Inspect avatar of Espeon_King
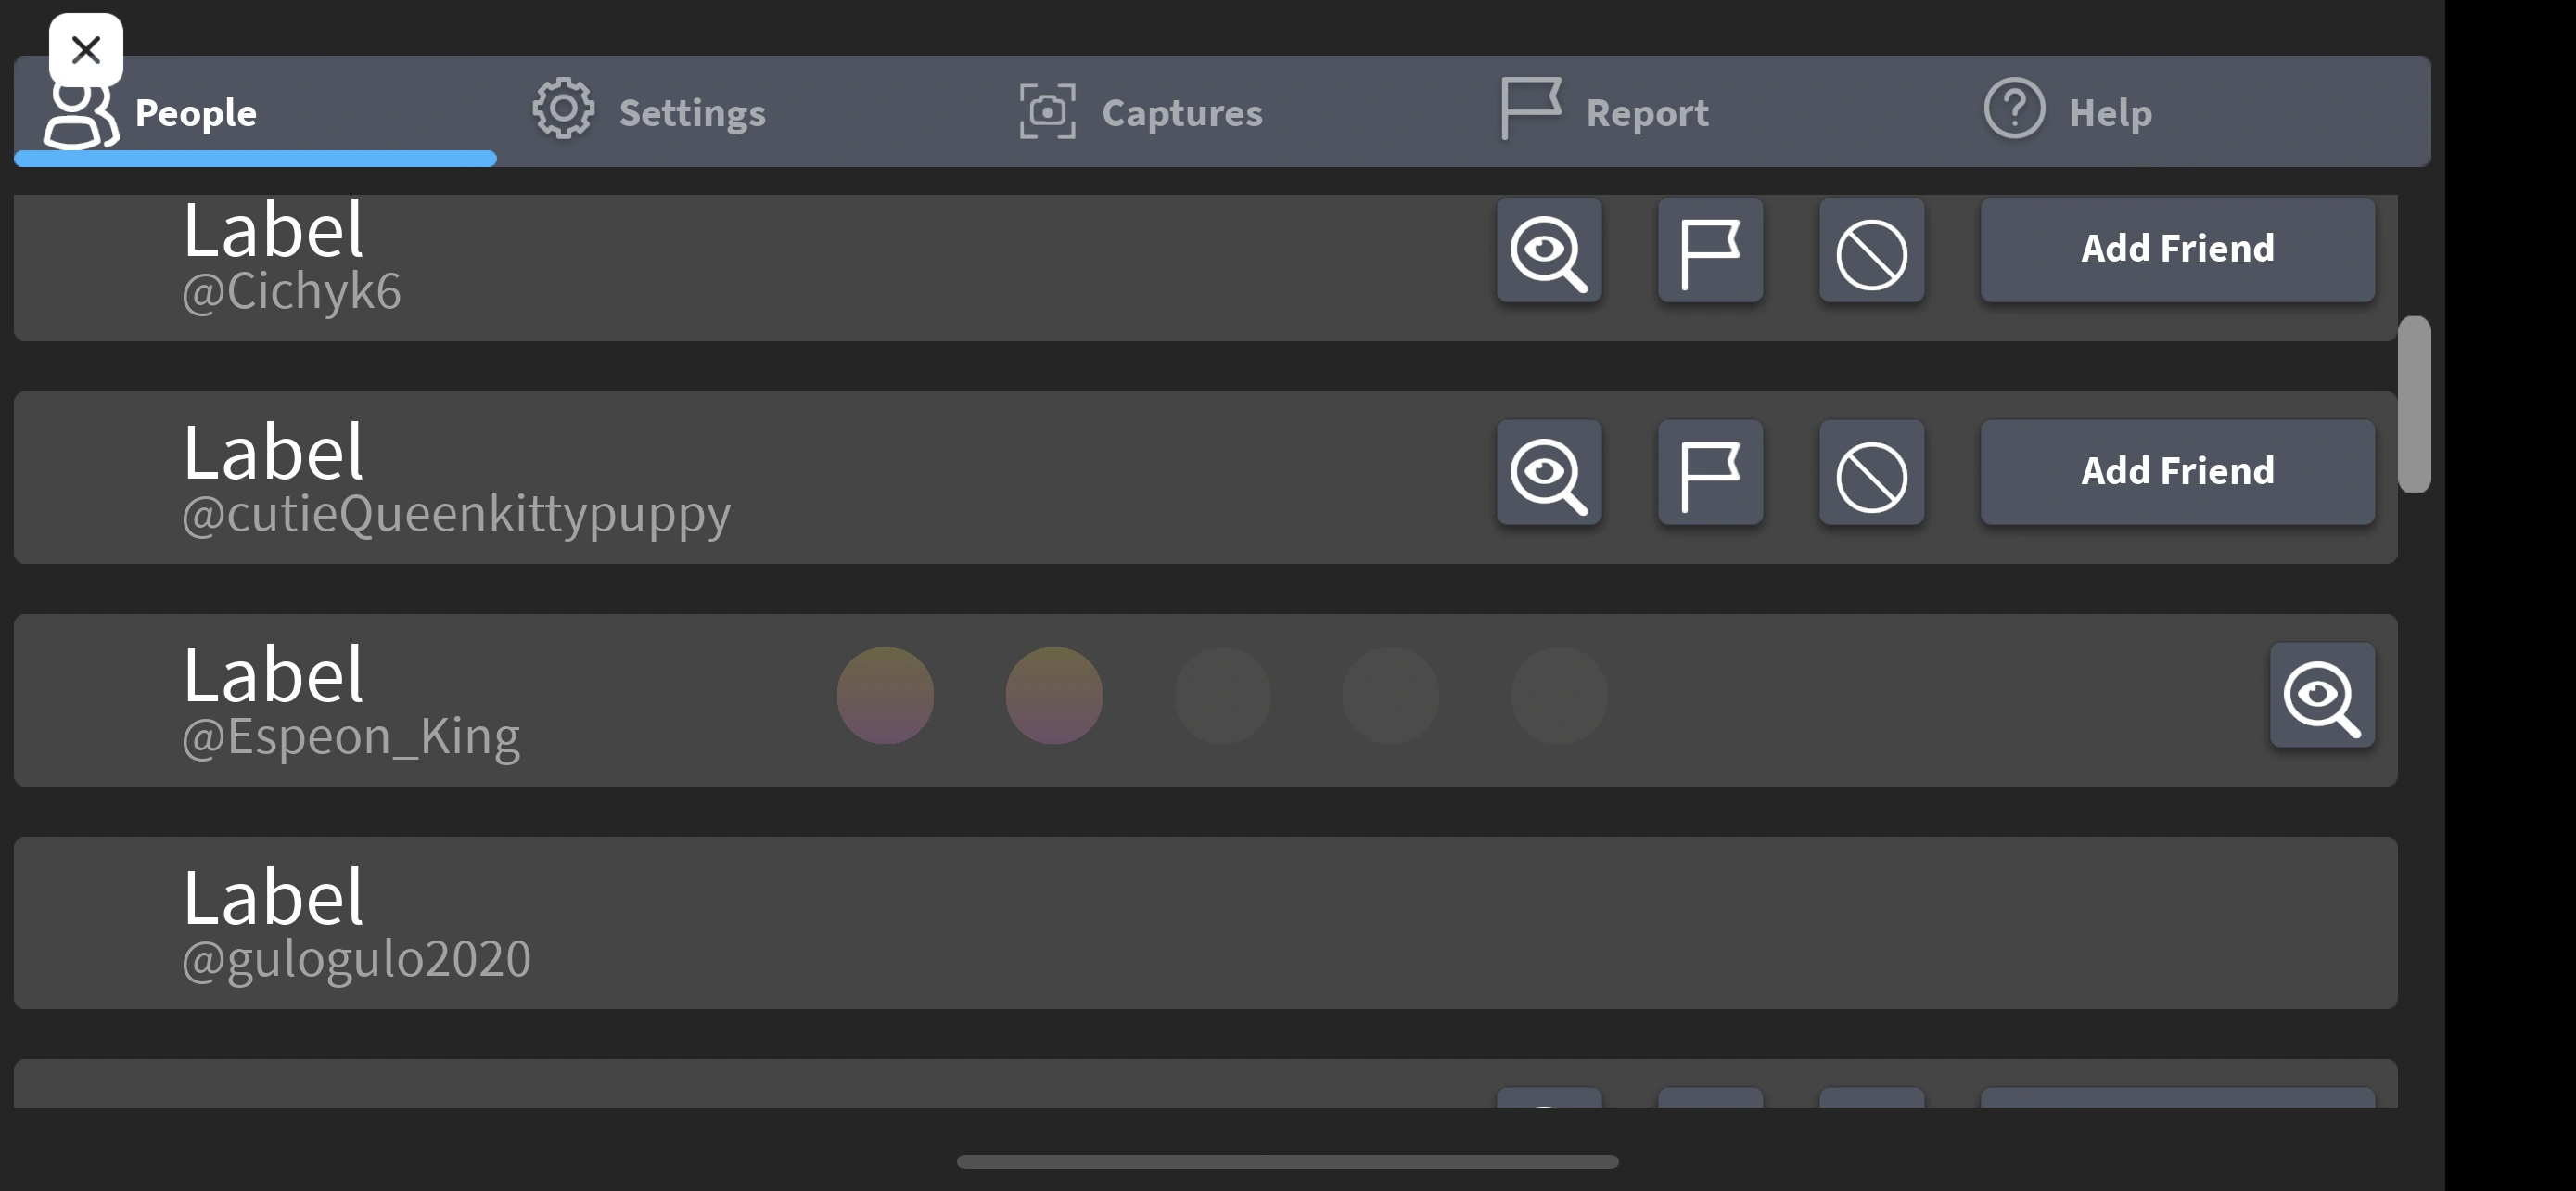 tap(2322, 696)
